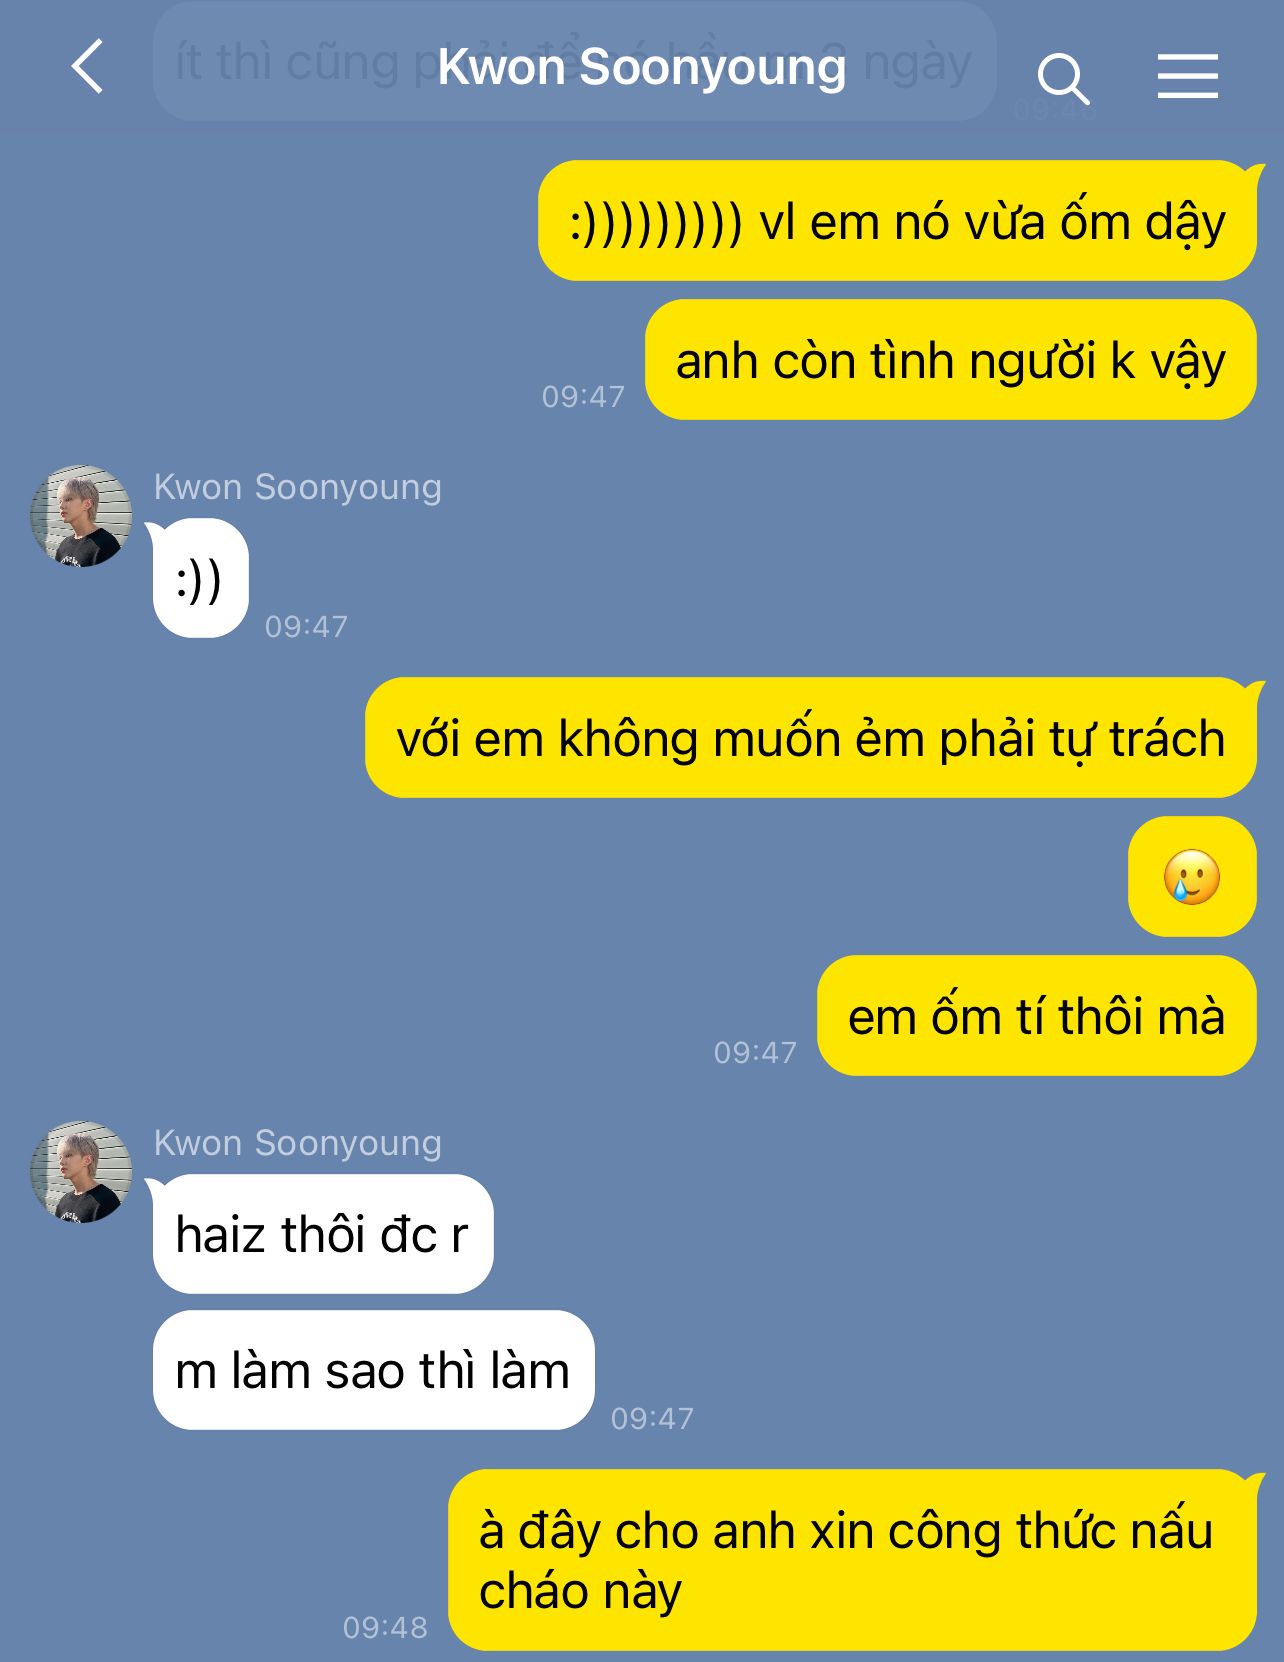Tap the chat title Kwon Soonyoung
The width and height of the screenshot is (1284, 1662).
click(x=641, y=67)
